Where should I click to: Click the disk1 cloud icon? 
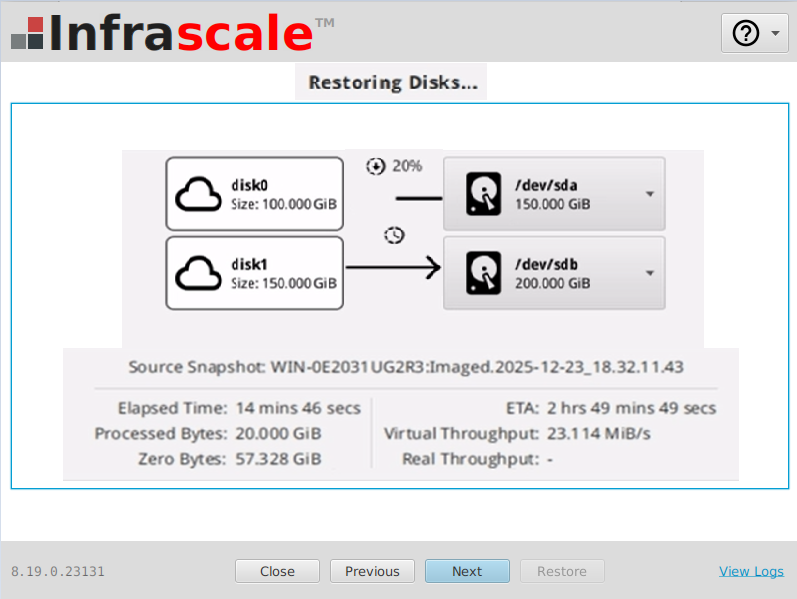click(x=198, y=272)
